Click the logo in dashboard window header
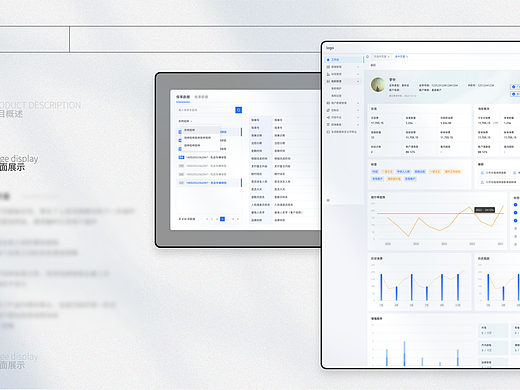Image resolution: width=520 pixels, height=390 pixels. click(x=330, y=48)
